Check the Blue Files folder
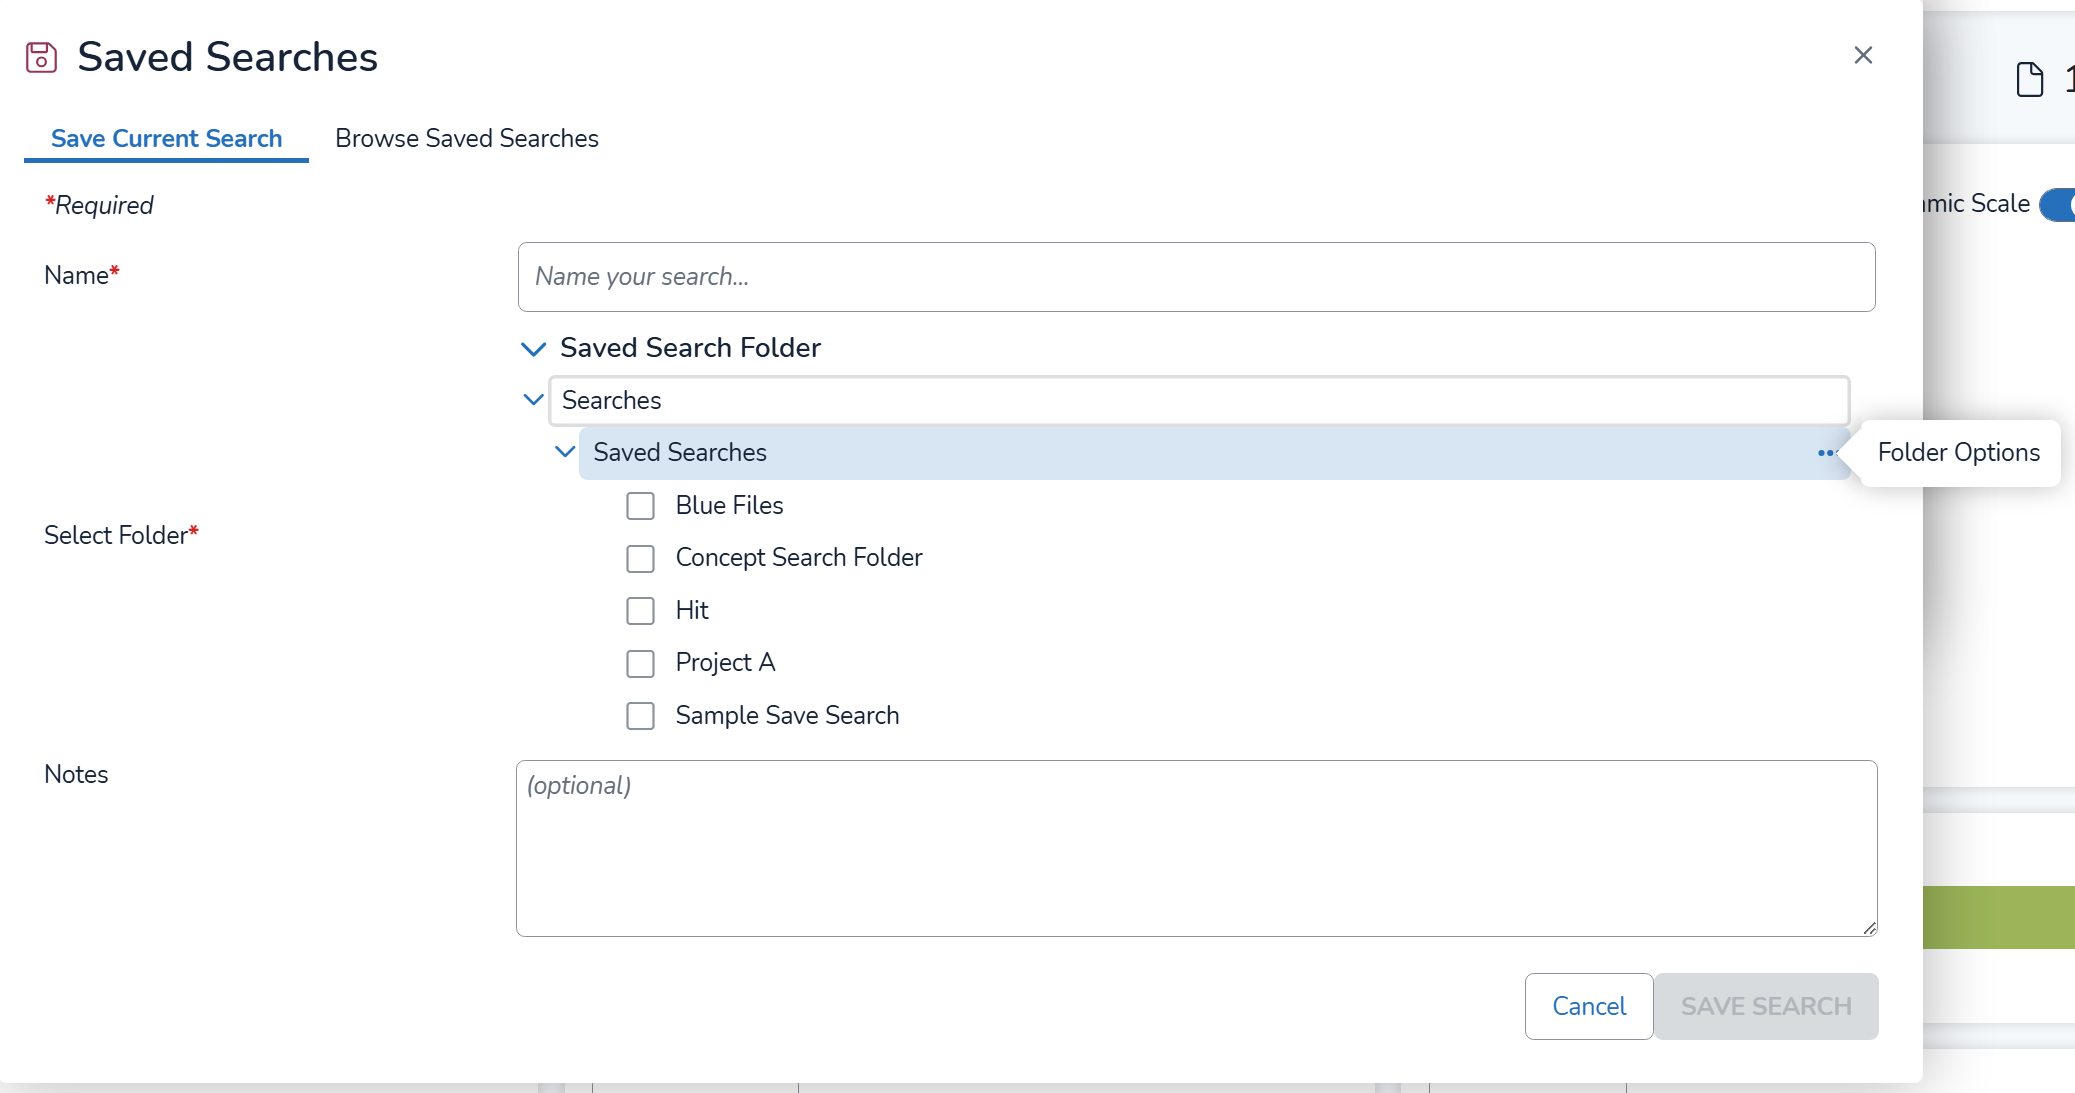Screen dimensions: 2075x1093 tap(640, 506)
